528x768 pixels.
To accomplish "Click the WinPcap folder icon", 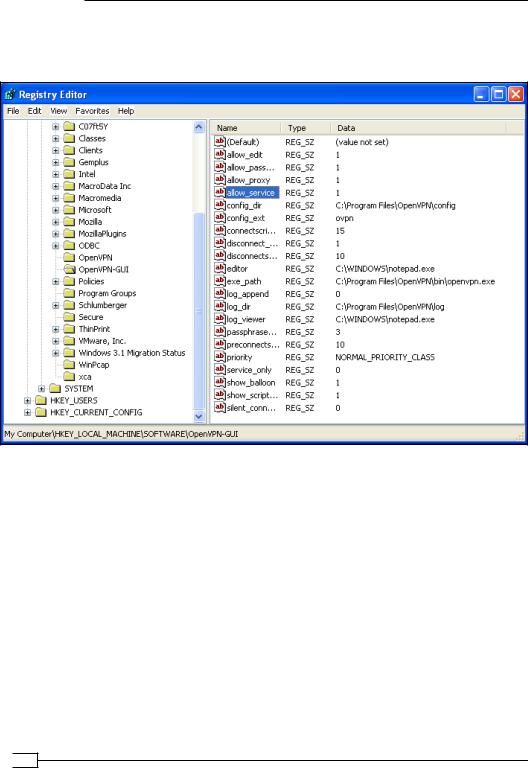I will click(70, 364).
